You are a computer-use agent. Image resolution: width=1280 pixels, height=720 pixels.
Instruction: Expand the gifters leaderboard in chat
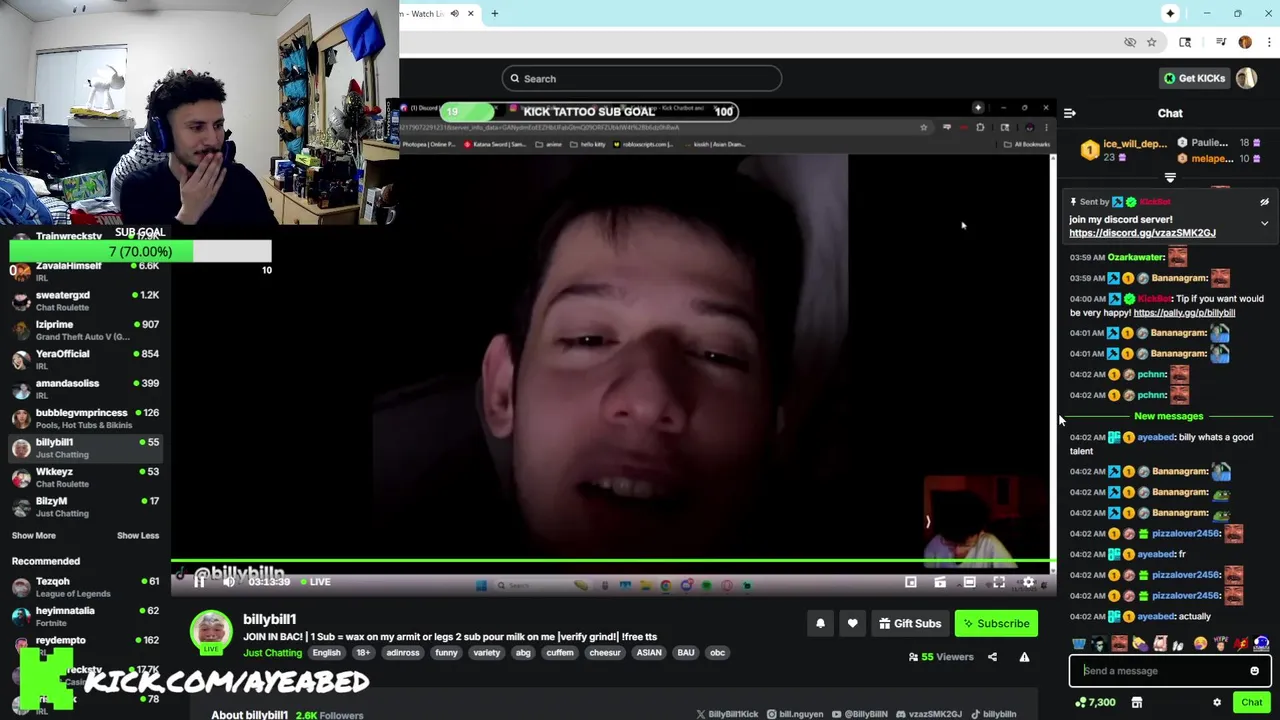1170,177
